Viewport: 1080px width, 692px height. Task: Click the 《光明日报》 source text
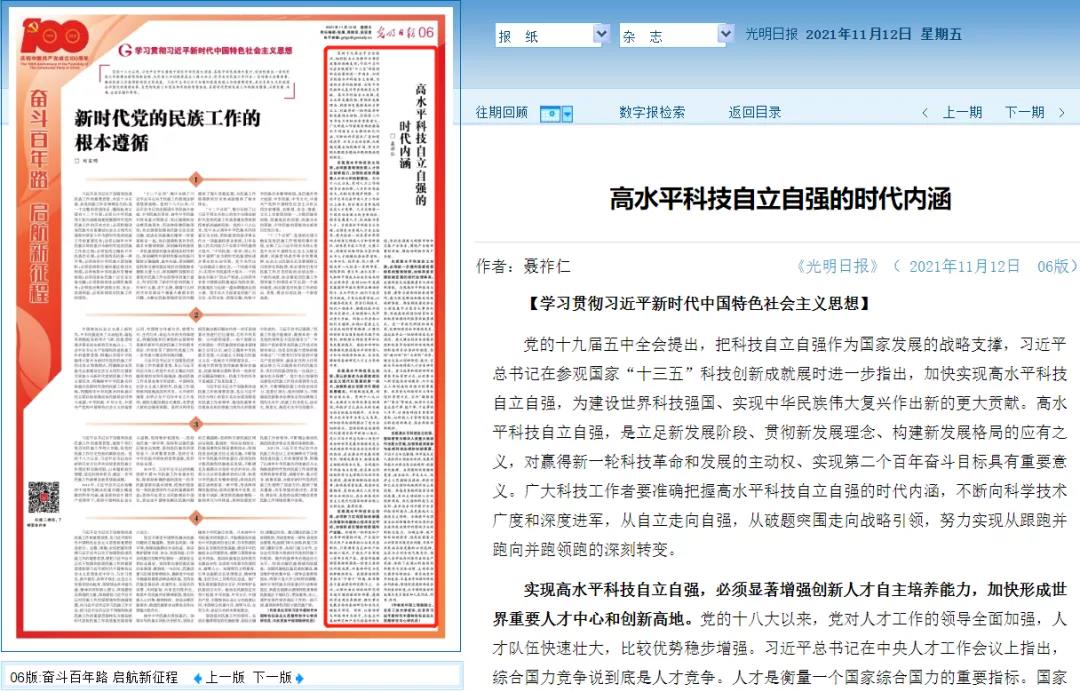pyautogui.click(x=837, y=266)
